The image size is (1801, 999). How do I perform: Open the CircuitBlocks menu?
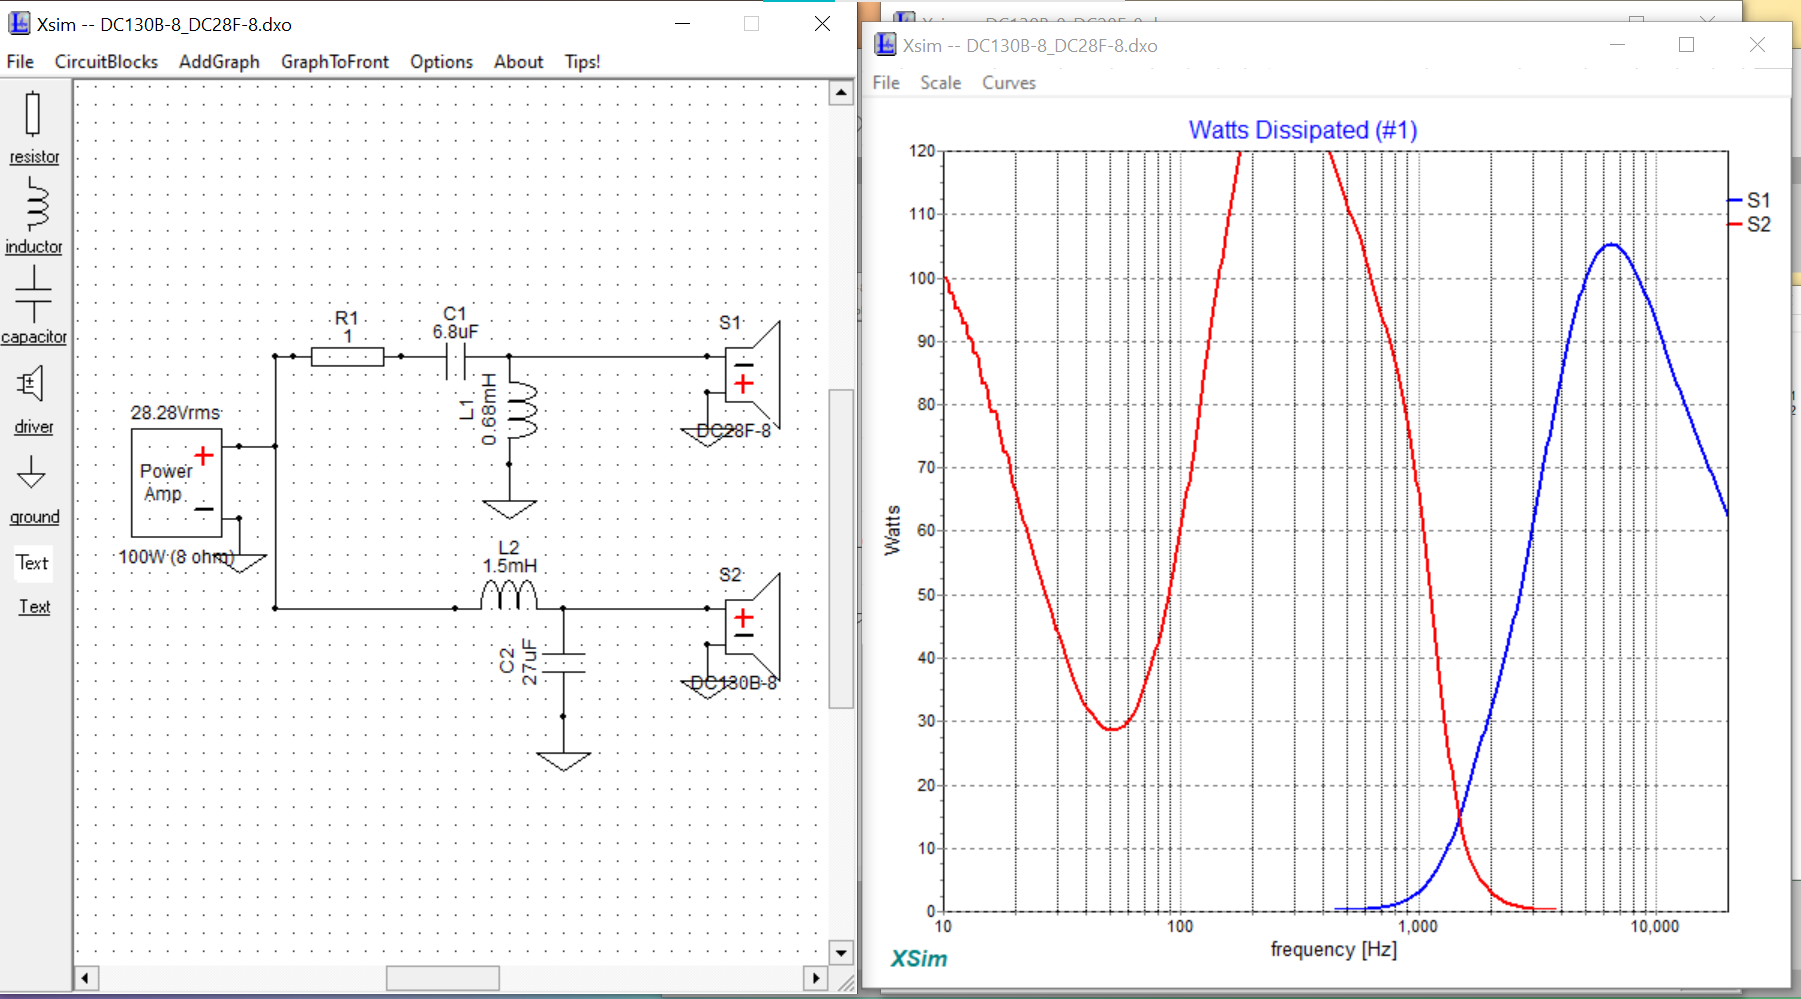[x=106, y=62]
